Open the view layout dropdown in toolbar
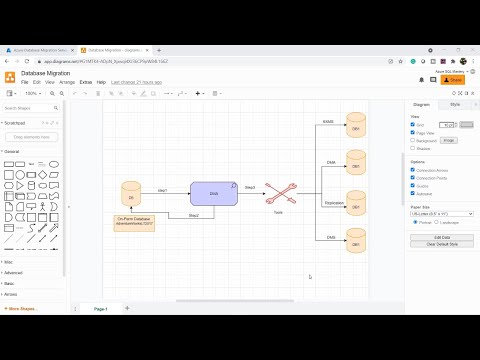Viewport: 480px width, 360px height. click(x=11, y=94)
